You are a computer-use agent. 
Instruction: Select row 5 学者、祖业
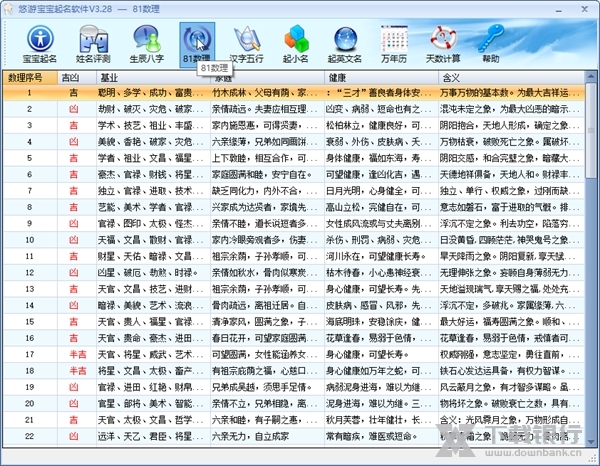[x=294, y=158]
